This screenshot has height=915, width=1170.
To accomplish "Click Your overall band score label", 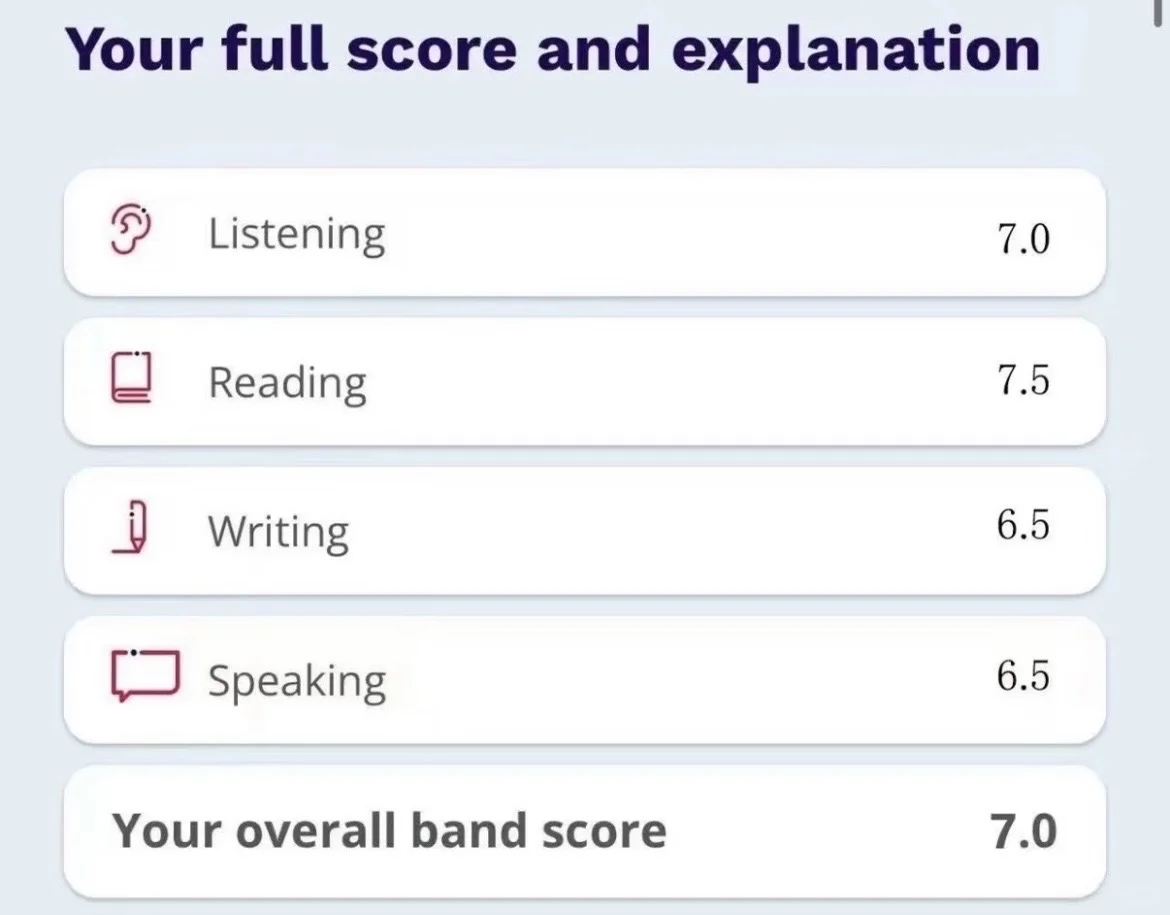I will coord(389,831).
